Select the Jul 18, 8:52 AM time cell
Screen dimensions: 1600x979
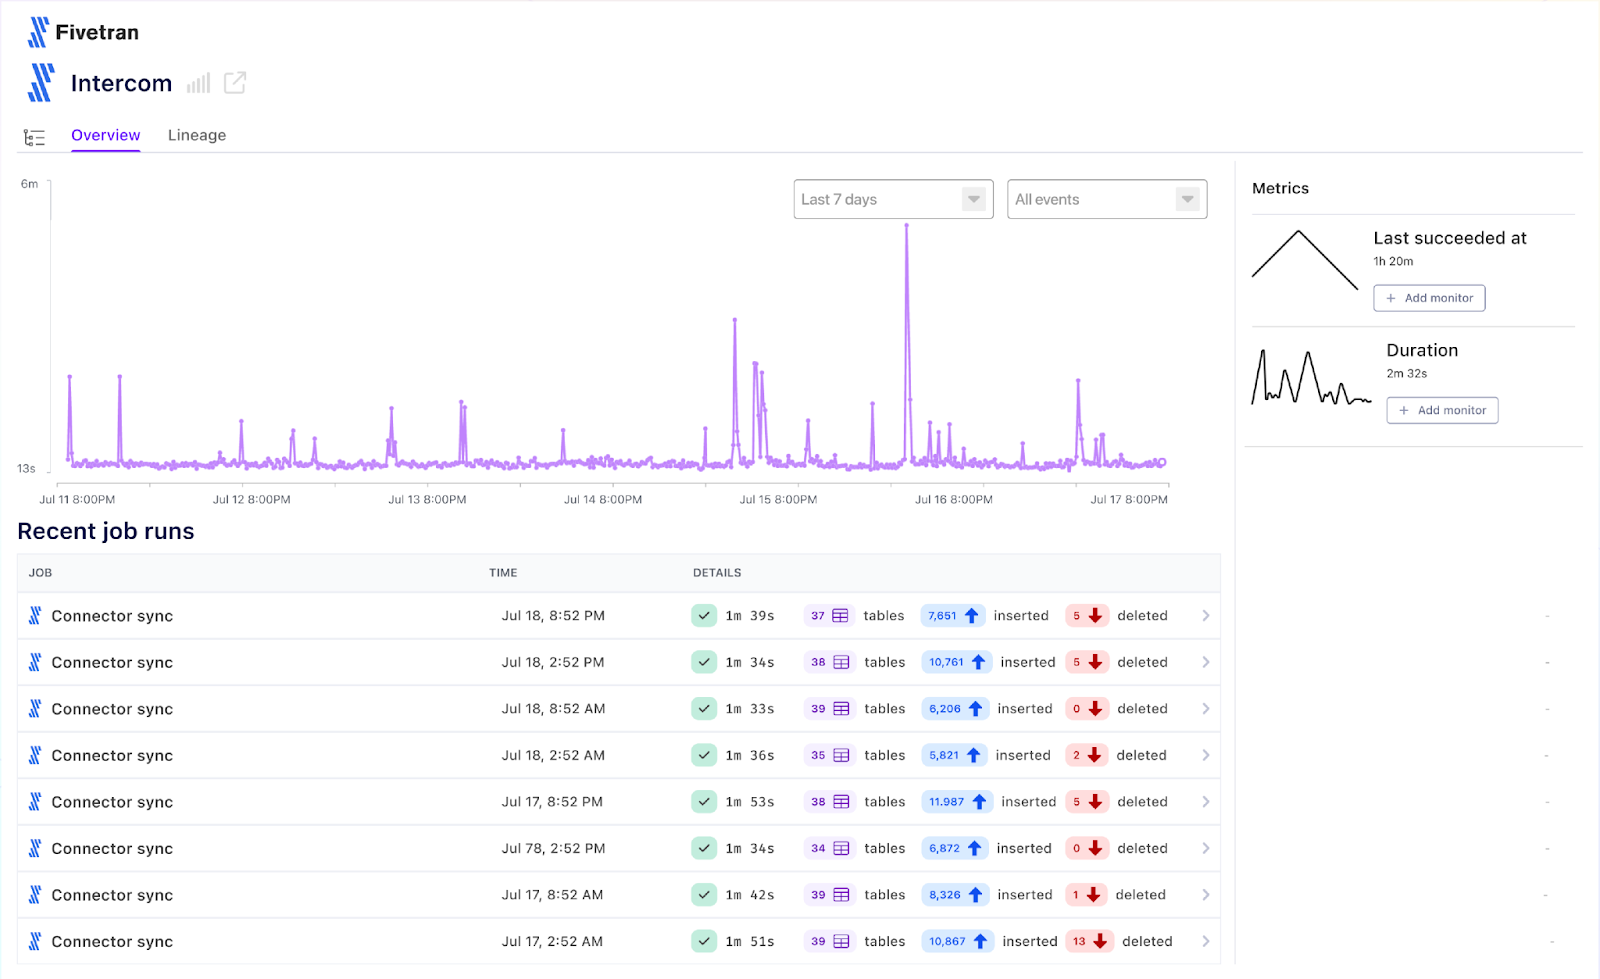553,709
